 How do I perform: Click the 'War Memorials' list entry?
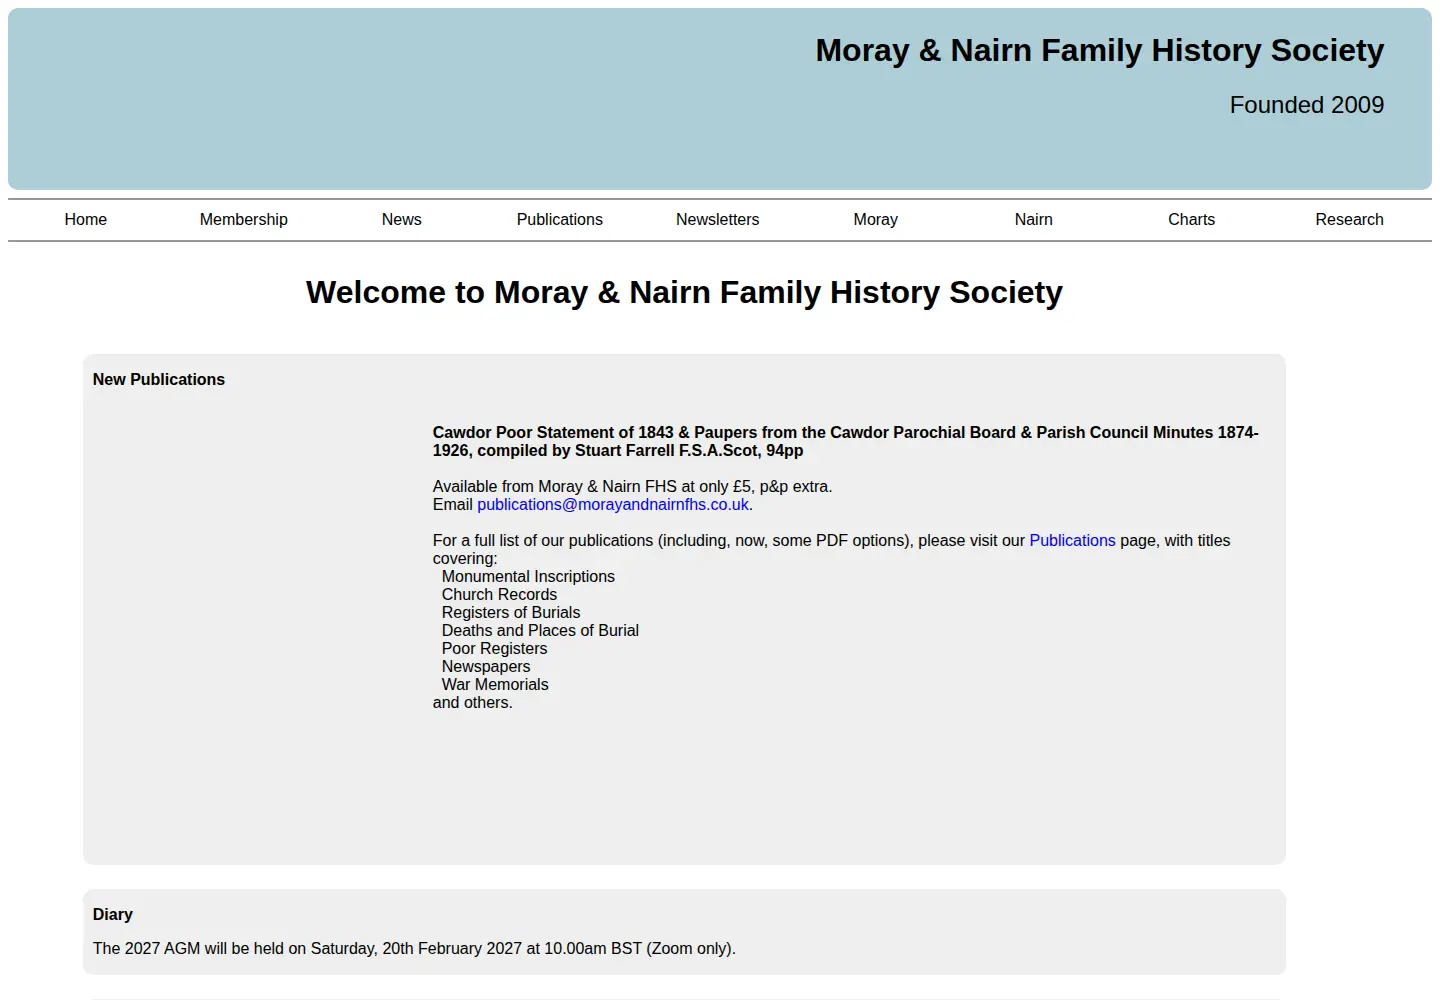[x=495, y=685]
